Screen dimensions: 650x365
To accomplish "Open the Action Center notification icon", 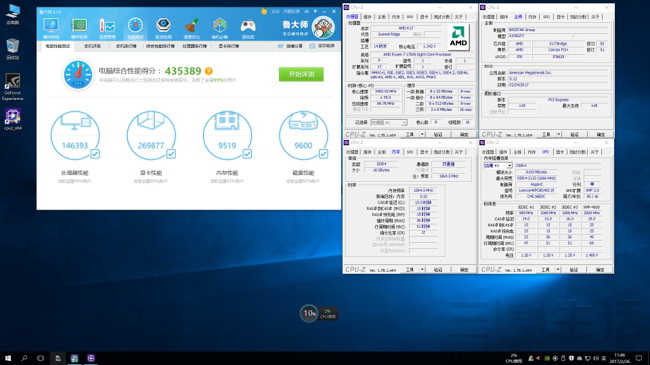I will coord(639,358).
